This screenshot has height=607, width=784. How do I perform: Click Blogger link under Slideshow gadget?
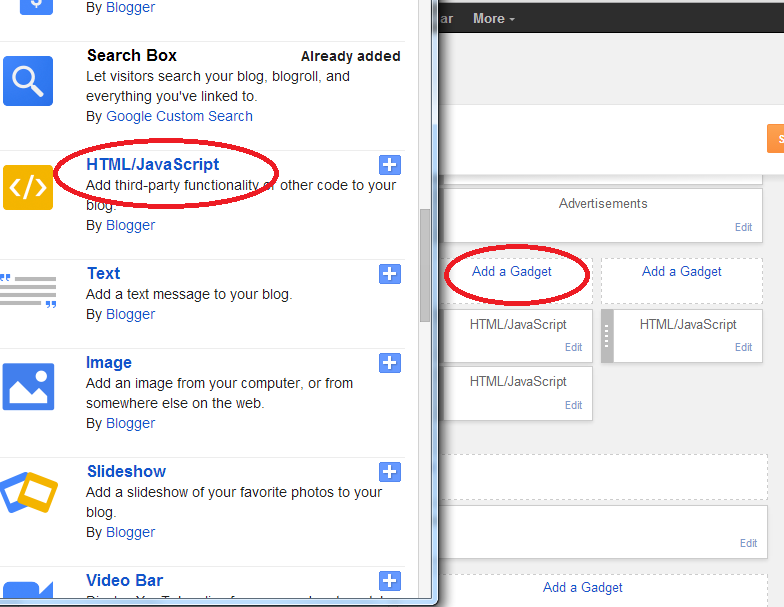tap(130, 532)
